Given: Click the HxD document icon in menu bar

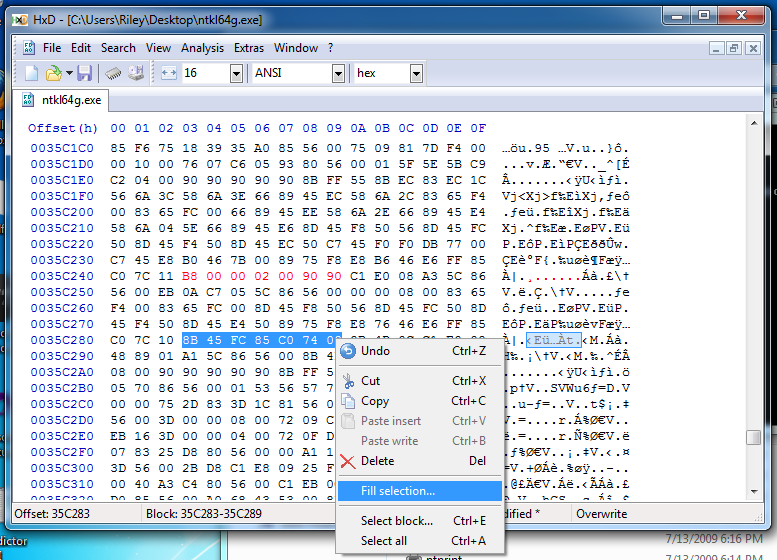Looking at the screenshot, I should (x=29, y=48).
